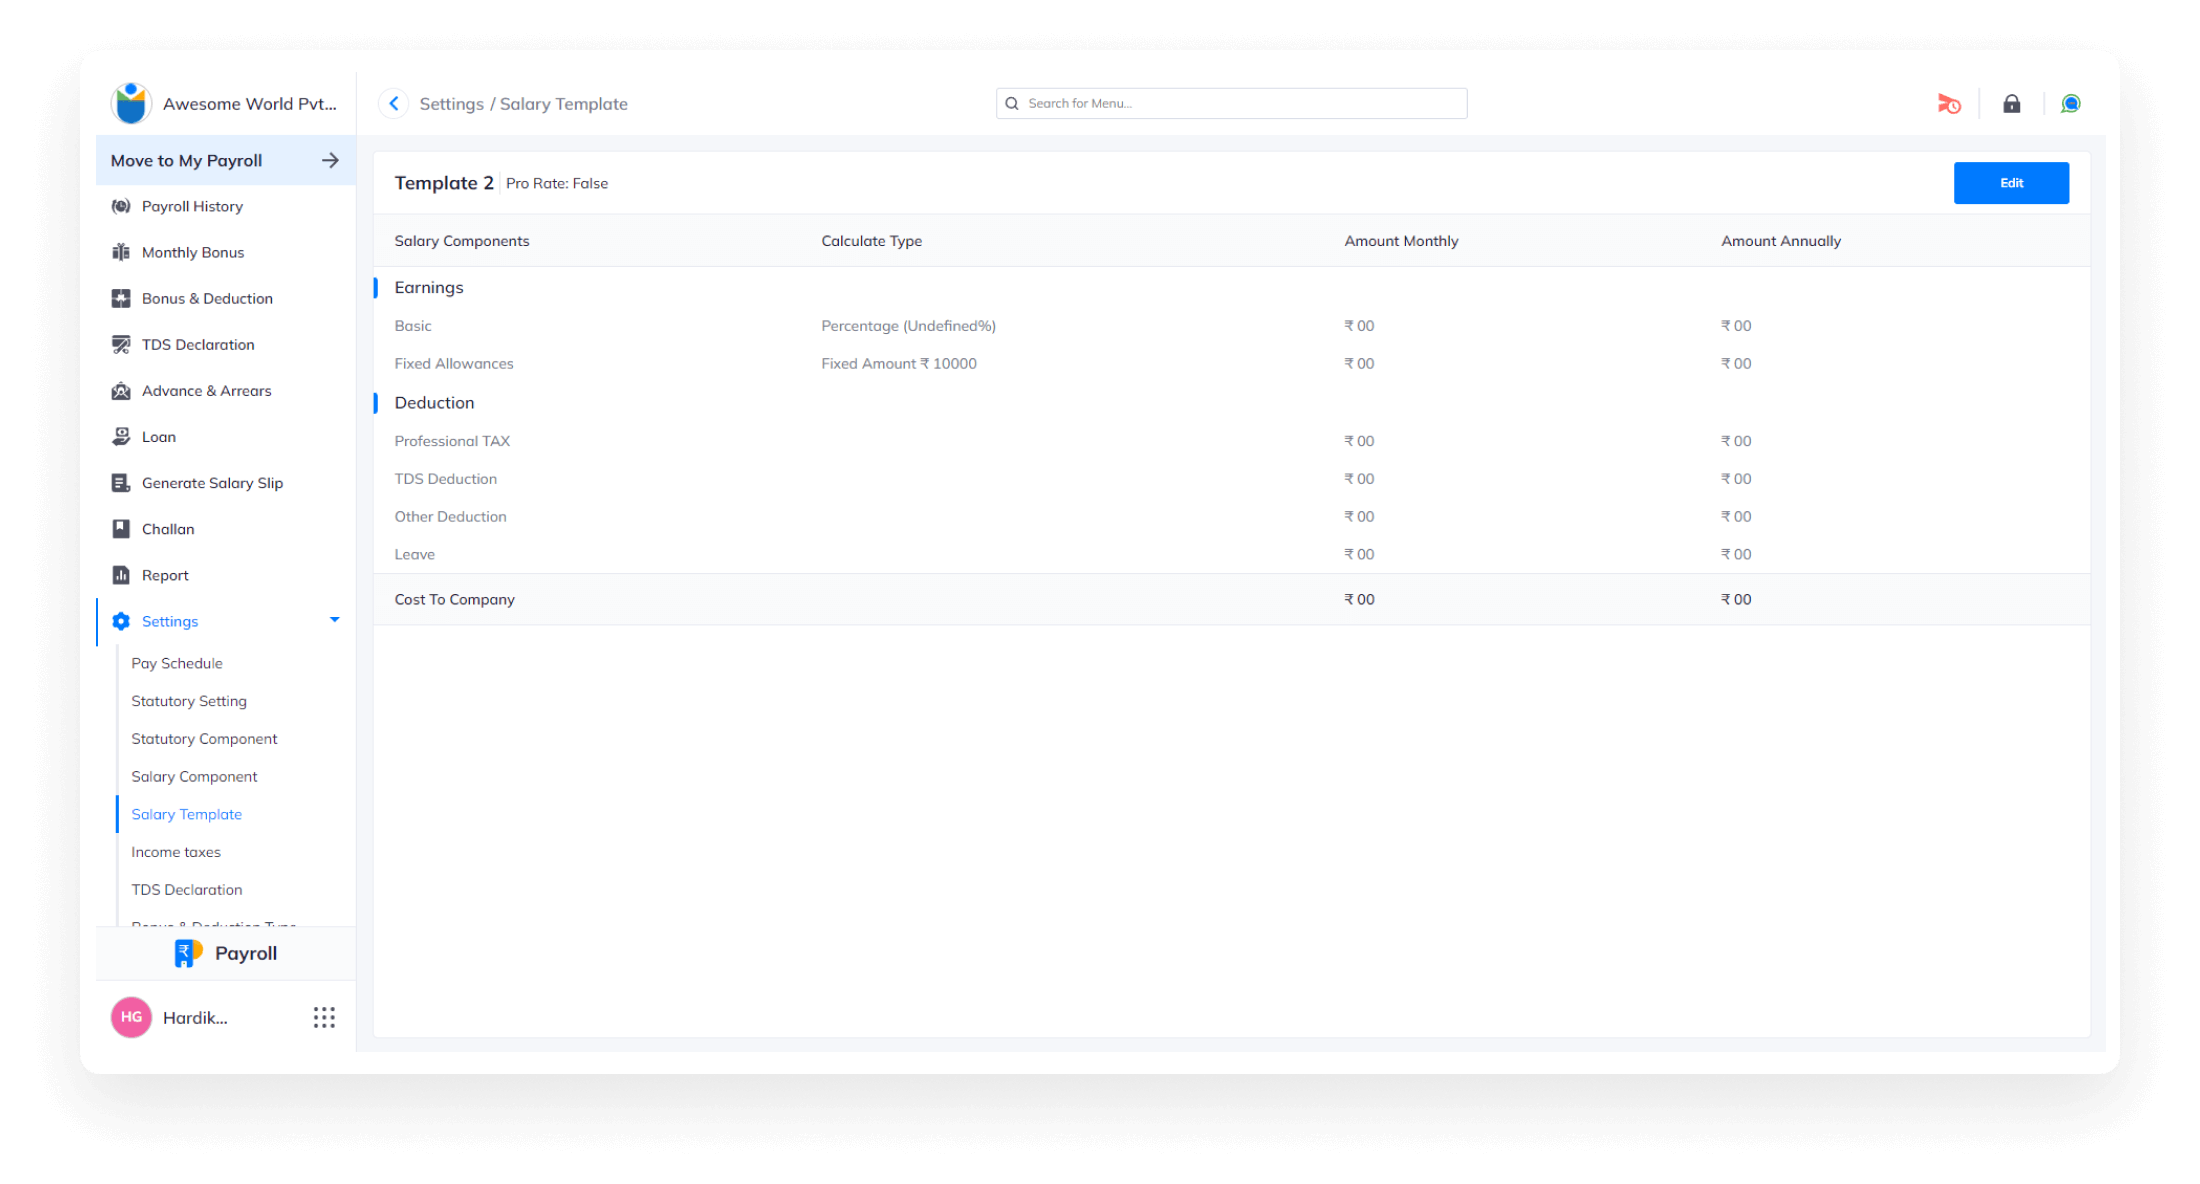Click the TDS Declaration icon

pos(121,344)
